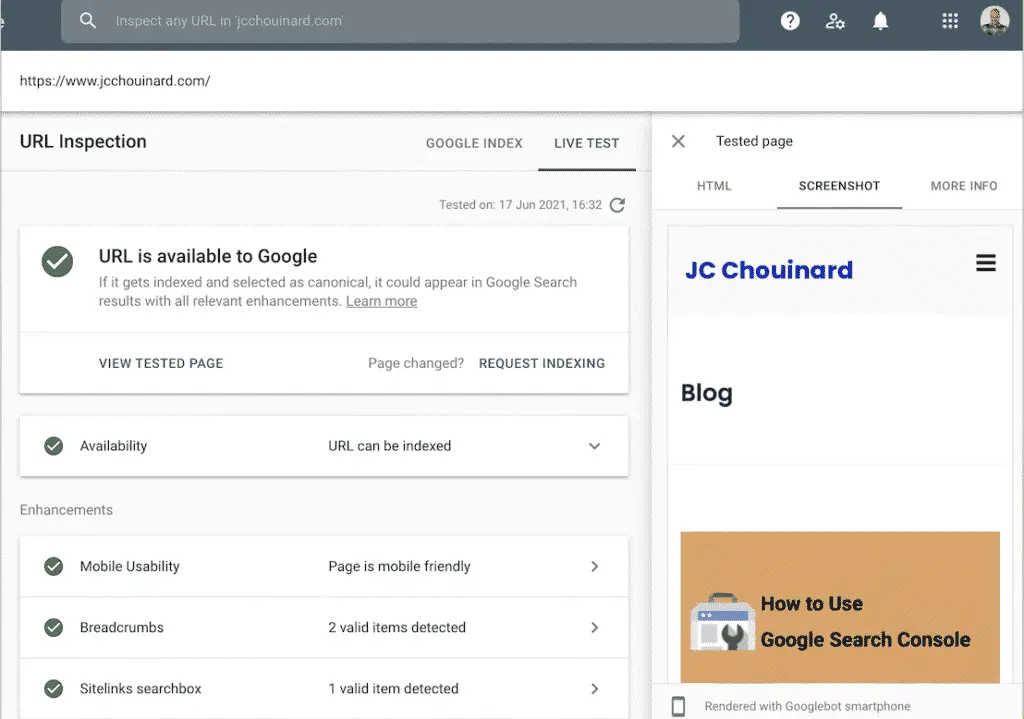Screen dimensions: 1024x719
Task: Click the How to Use Google Search Console thumbnail
Action: pos(840,607)
